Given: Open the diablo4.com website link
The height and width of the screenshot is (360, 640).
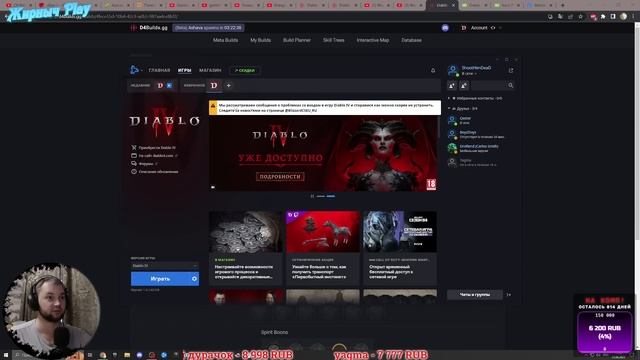Looking at the screenshot, I should pos(154,156).
